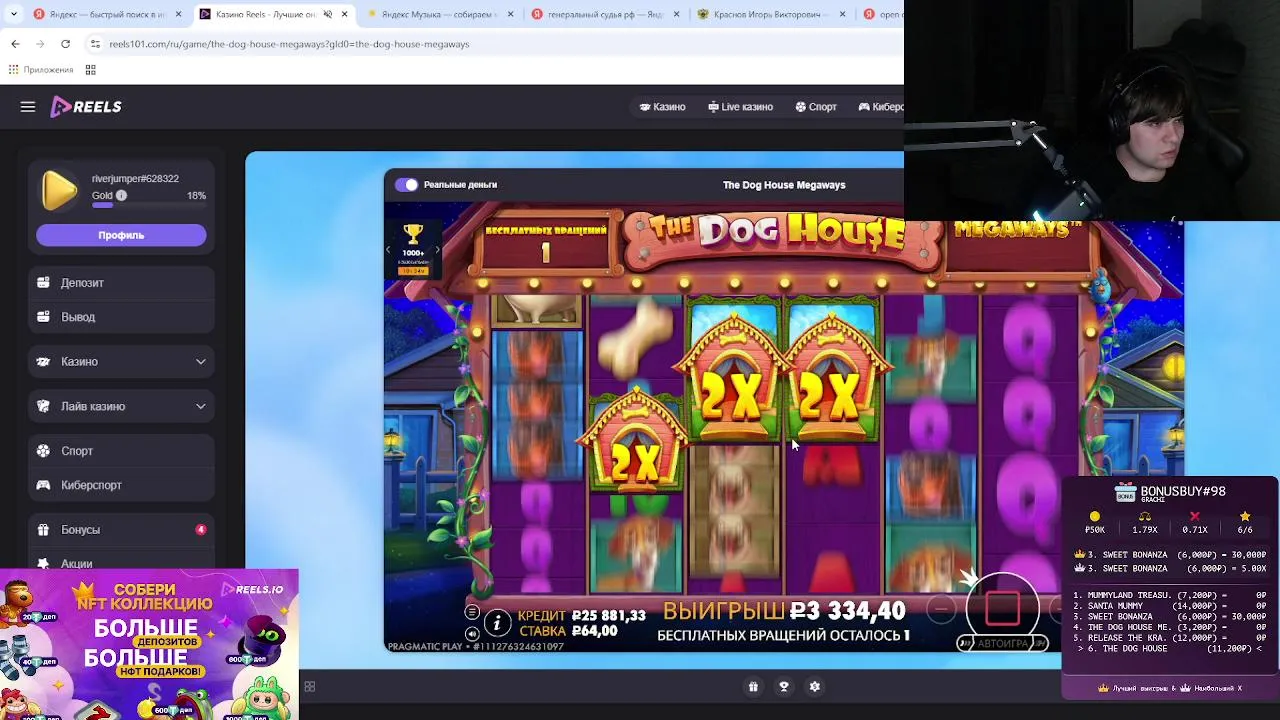The width and height of the screenshot is (1280, 720).
Task: Click the username riverjumper#628322
Action: point(135,179)
